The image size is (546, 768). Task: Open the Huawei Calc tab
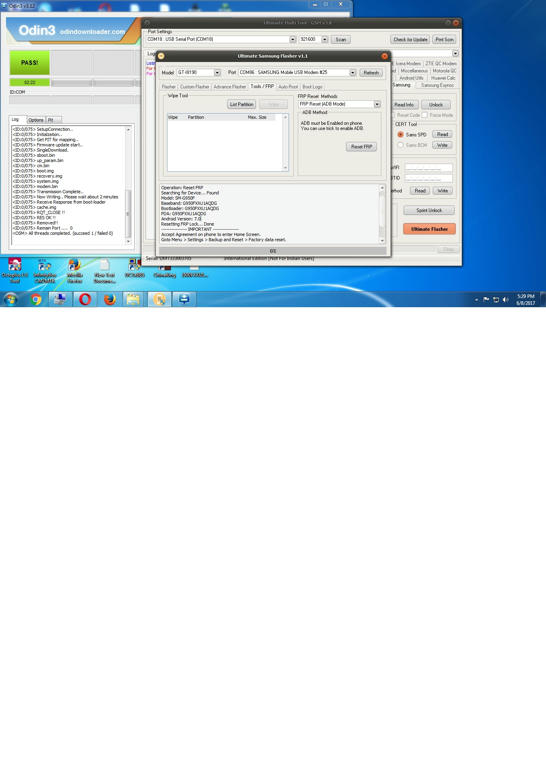click(x=443, y=78)
